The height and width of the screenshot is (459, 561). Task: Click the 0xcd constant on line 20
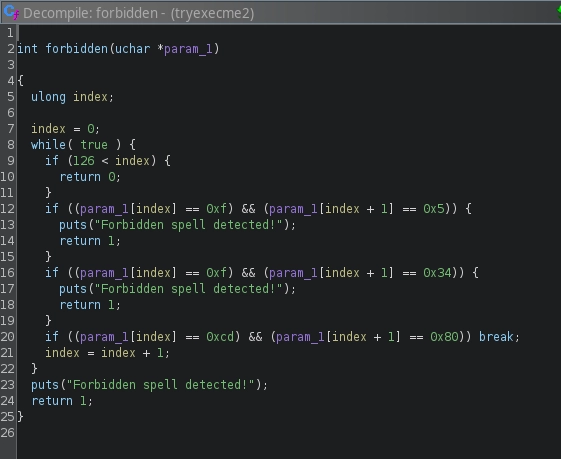[220, 337]
